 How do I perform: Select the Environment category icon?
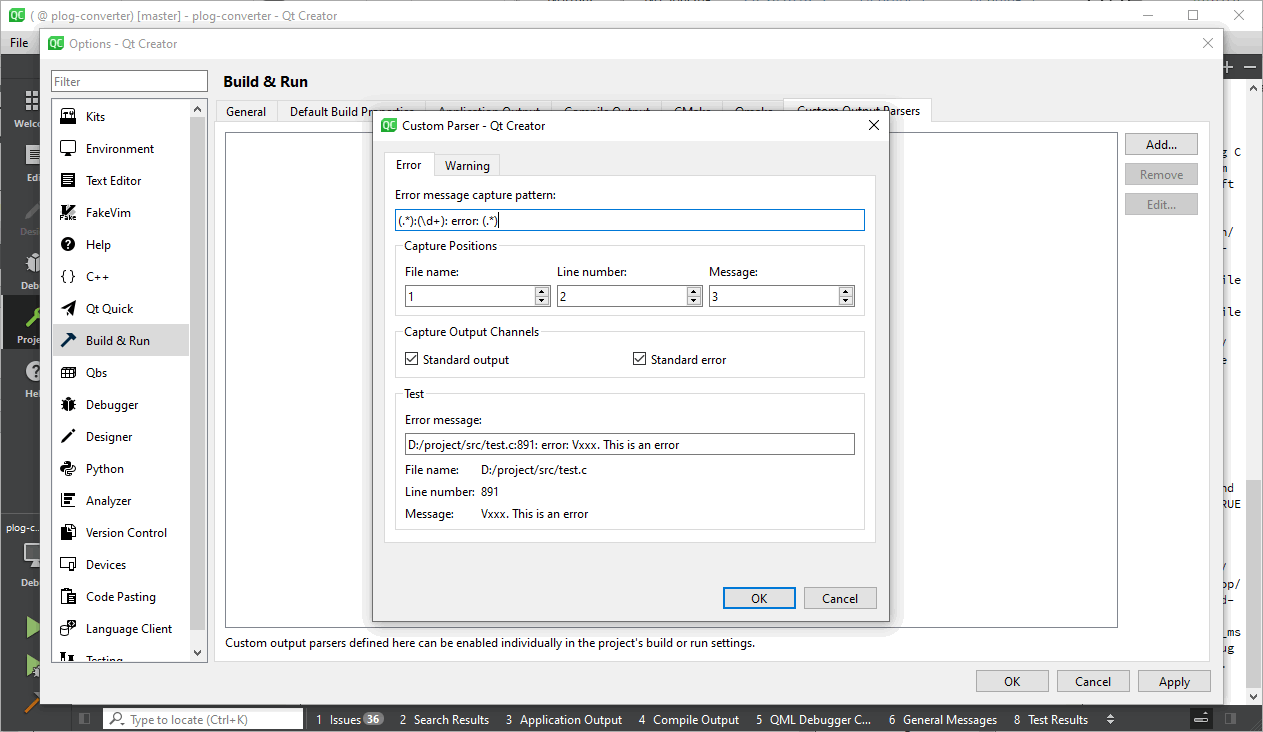(x=68, y=149)
